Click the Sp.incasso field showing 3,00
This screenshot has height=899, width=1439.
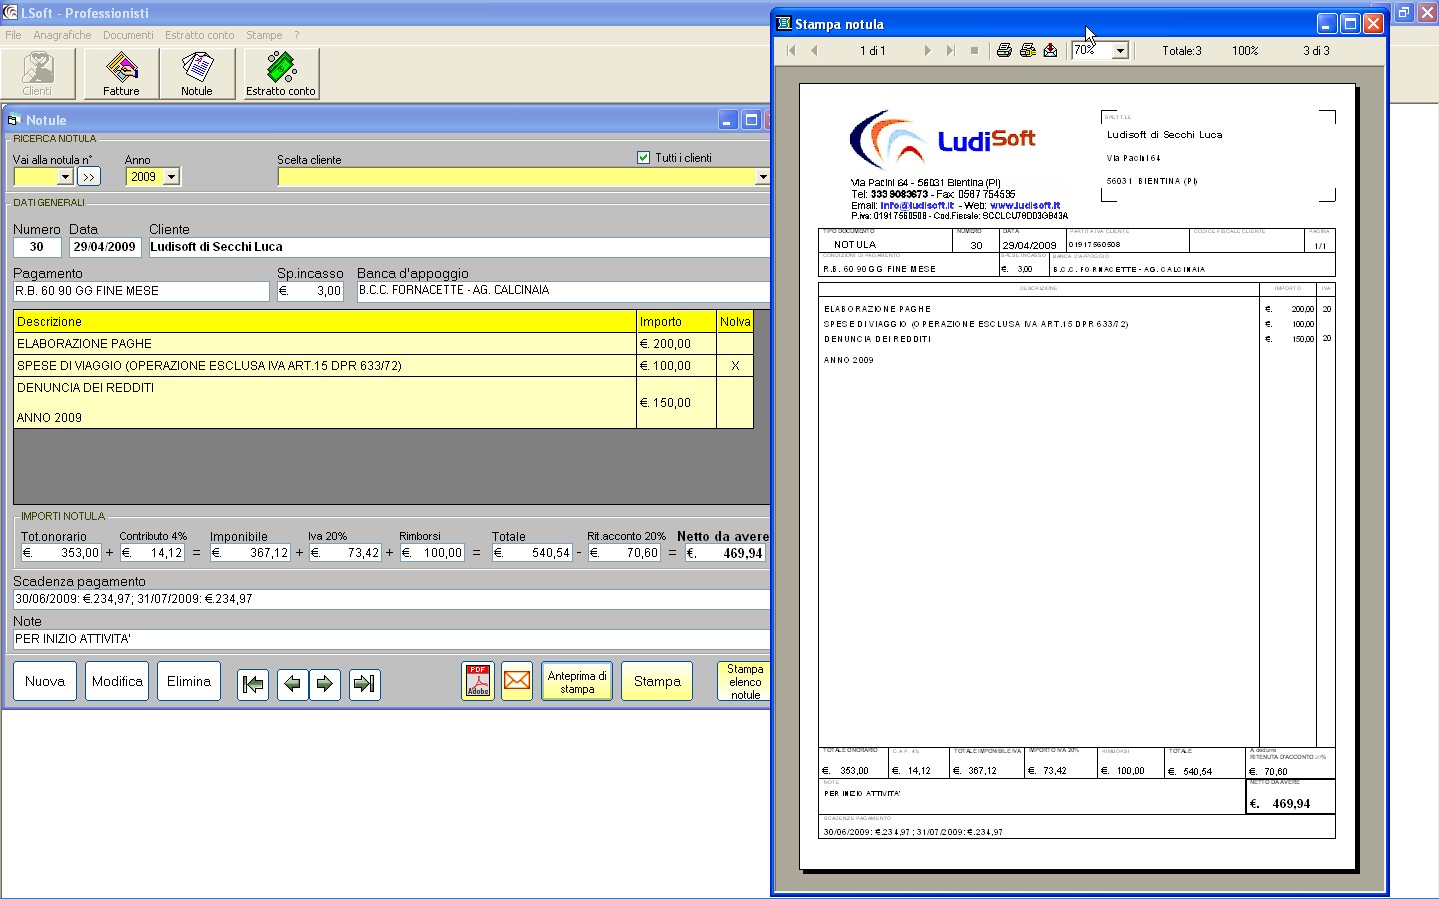310,291
